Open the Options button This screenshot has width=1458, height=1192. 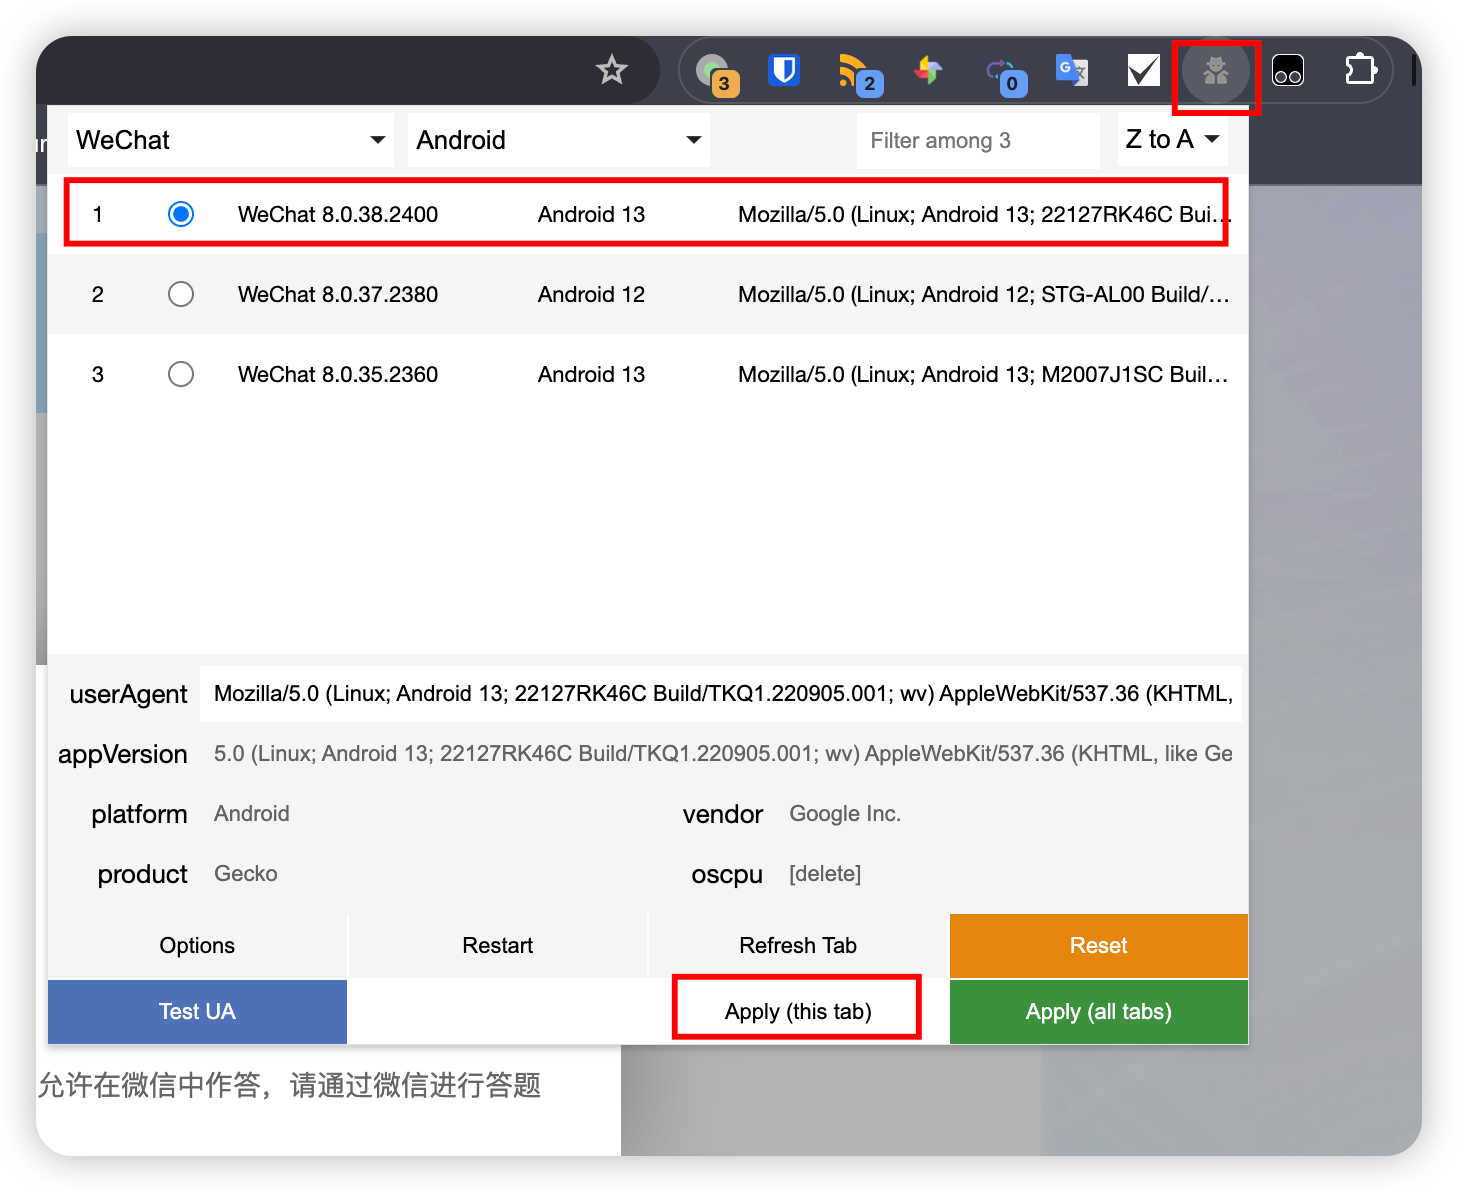[197, 946]
